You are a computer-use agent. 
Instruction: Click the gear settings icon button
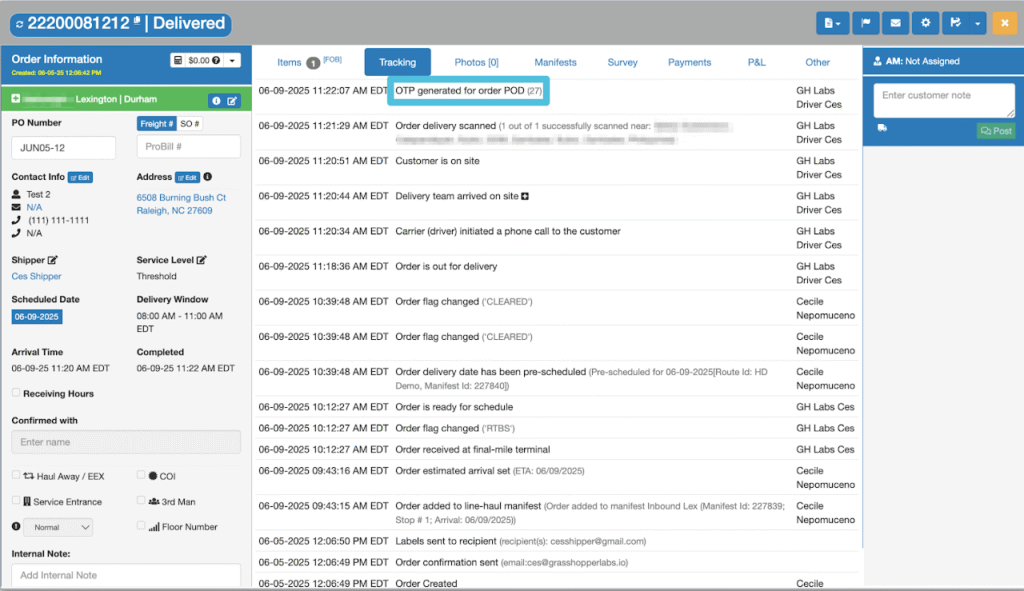click(x=925, y=23)
